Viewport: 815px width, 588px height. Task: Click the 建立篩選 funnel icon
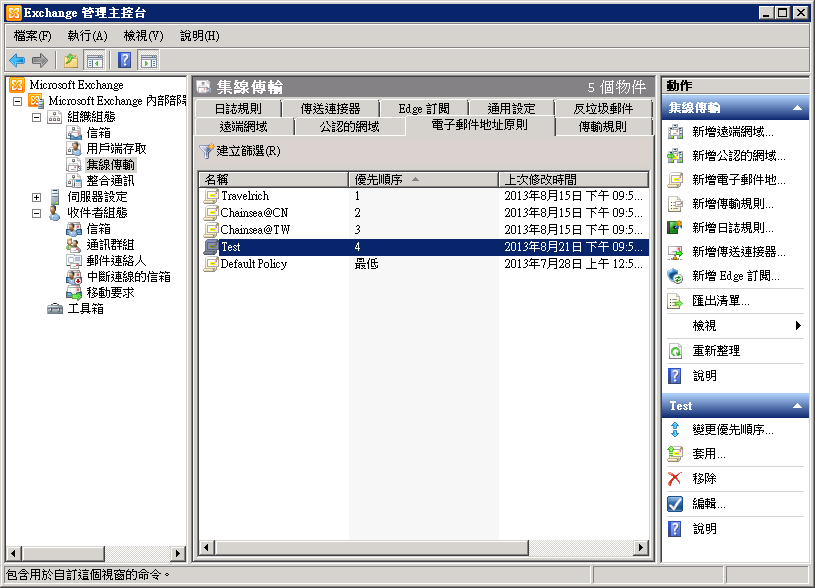click(206, 151)
